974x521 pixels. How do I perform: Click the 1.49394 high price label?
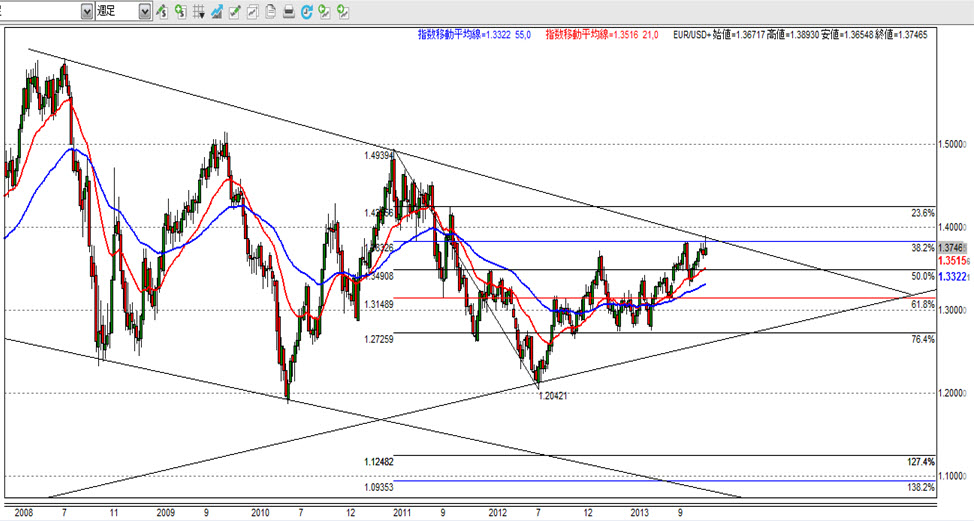pos(379,156)
